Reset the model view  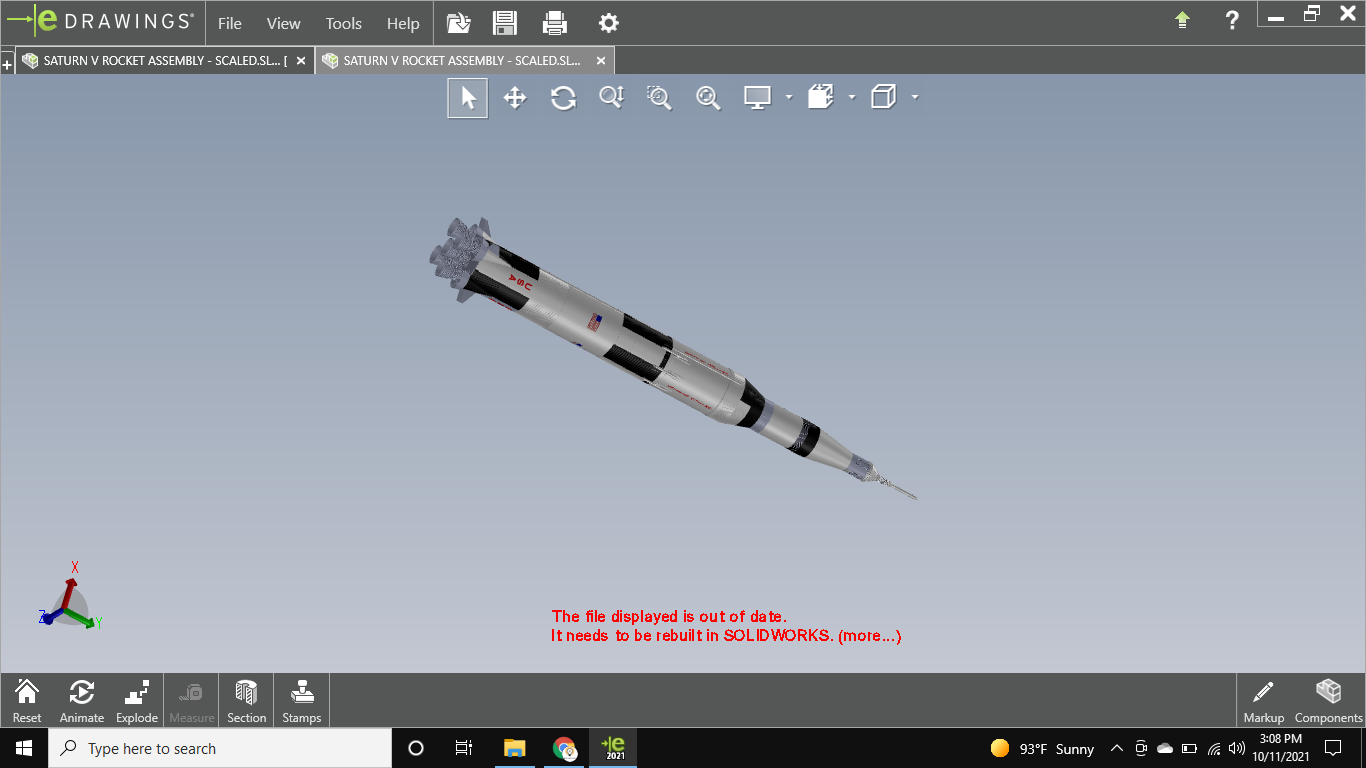tap(26, 699)
